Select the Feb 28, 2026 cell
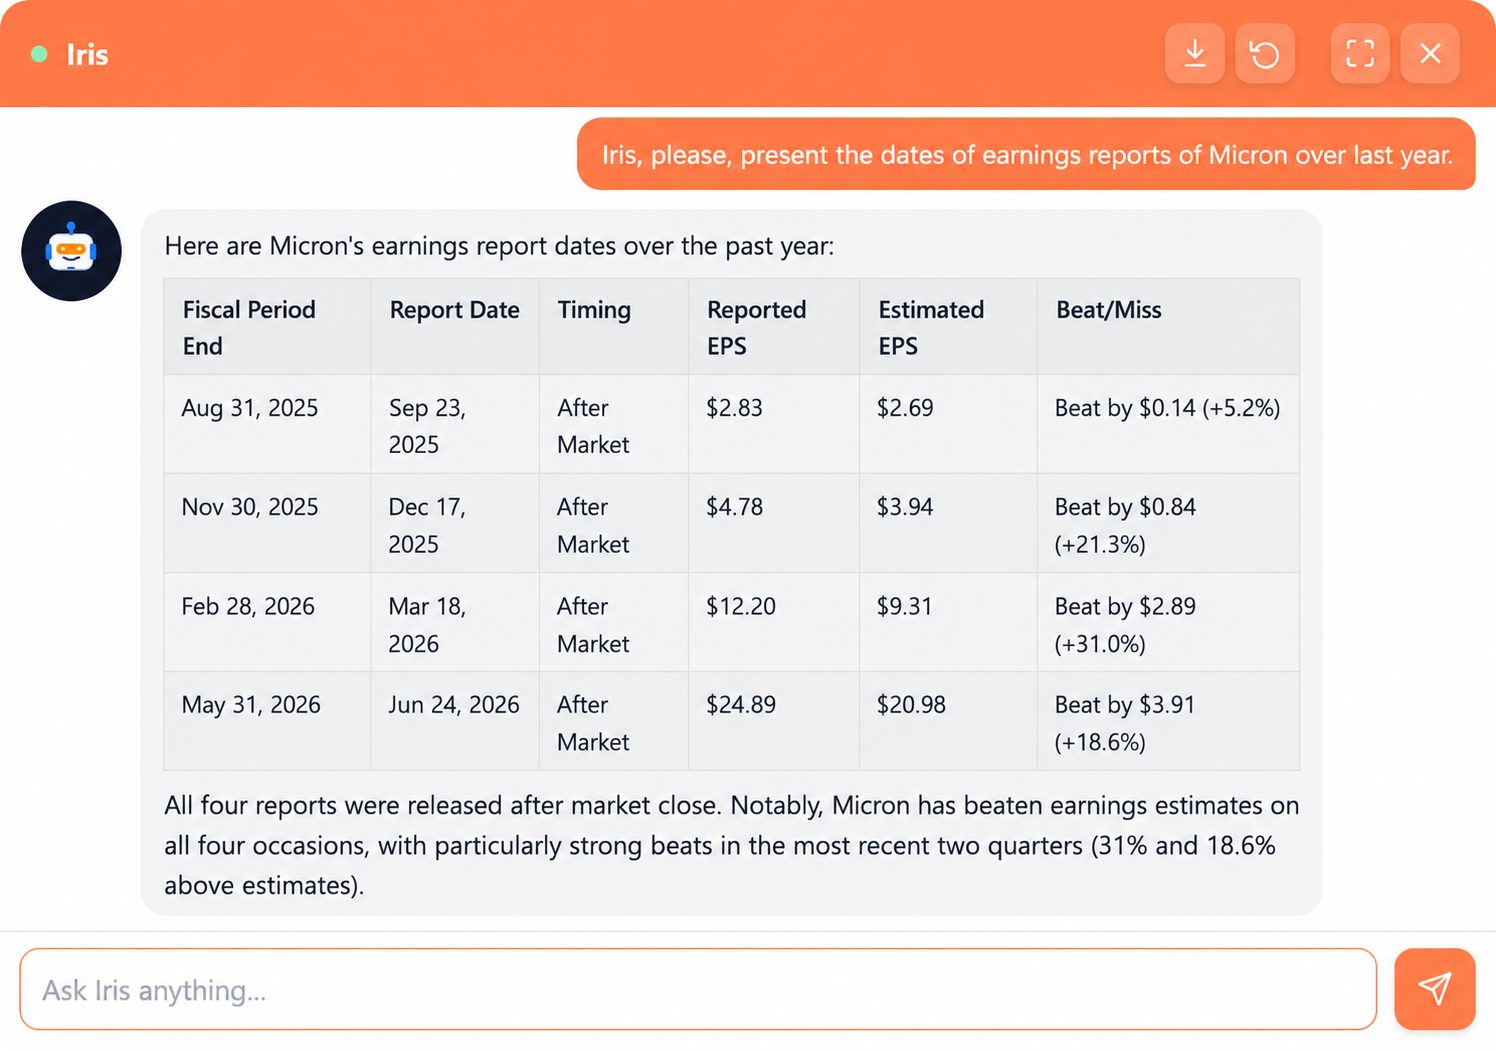 [x=267, y=622]
